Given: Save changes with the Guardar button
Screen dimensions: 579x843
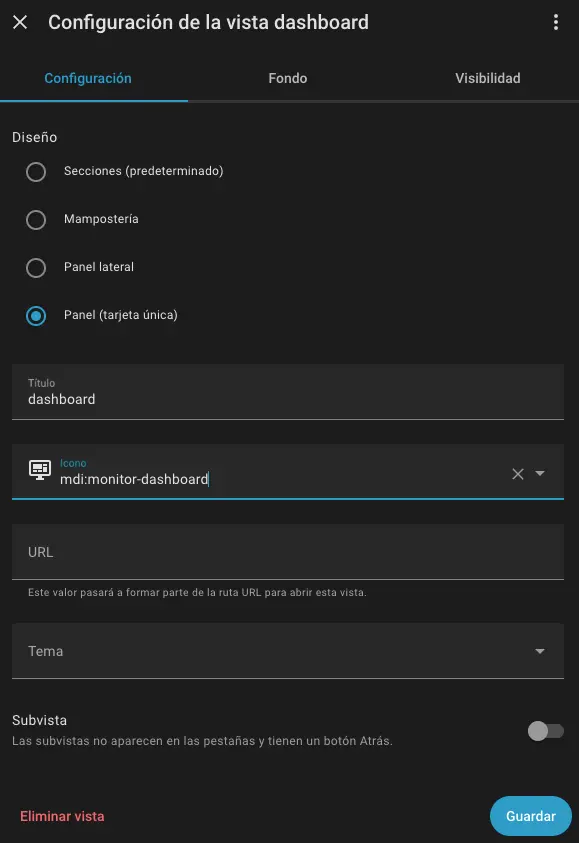Looking at the screenshot, I should tap(530, 815).
